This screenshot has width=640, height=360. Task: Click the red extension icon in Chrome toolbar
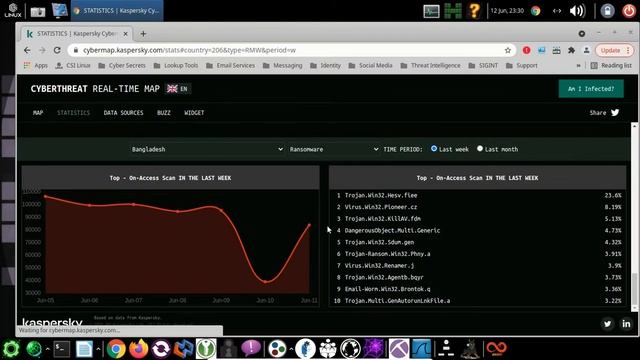(527, 50)
